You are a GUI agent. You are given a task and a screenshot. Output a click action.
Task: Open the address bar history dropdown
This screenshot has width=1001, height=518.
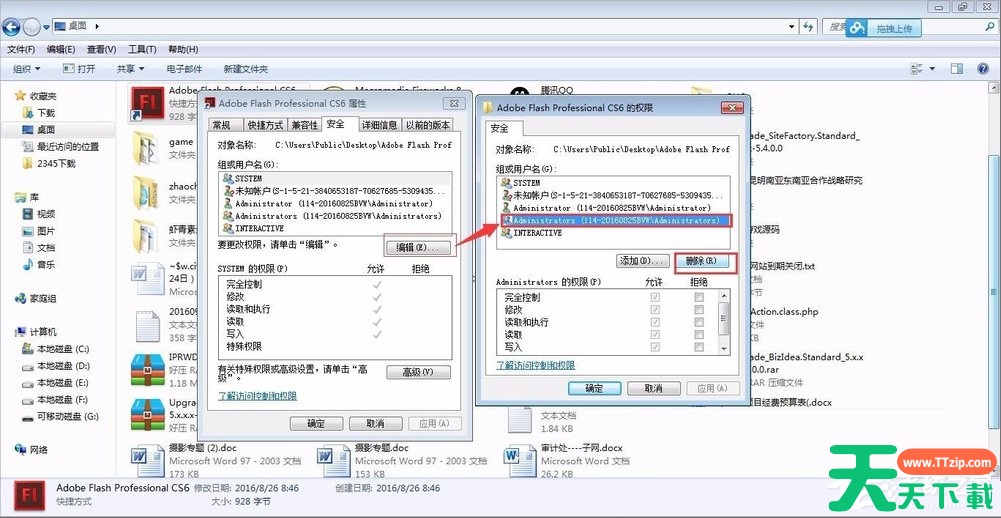pyautogui.click(x=792, y=26)
